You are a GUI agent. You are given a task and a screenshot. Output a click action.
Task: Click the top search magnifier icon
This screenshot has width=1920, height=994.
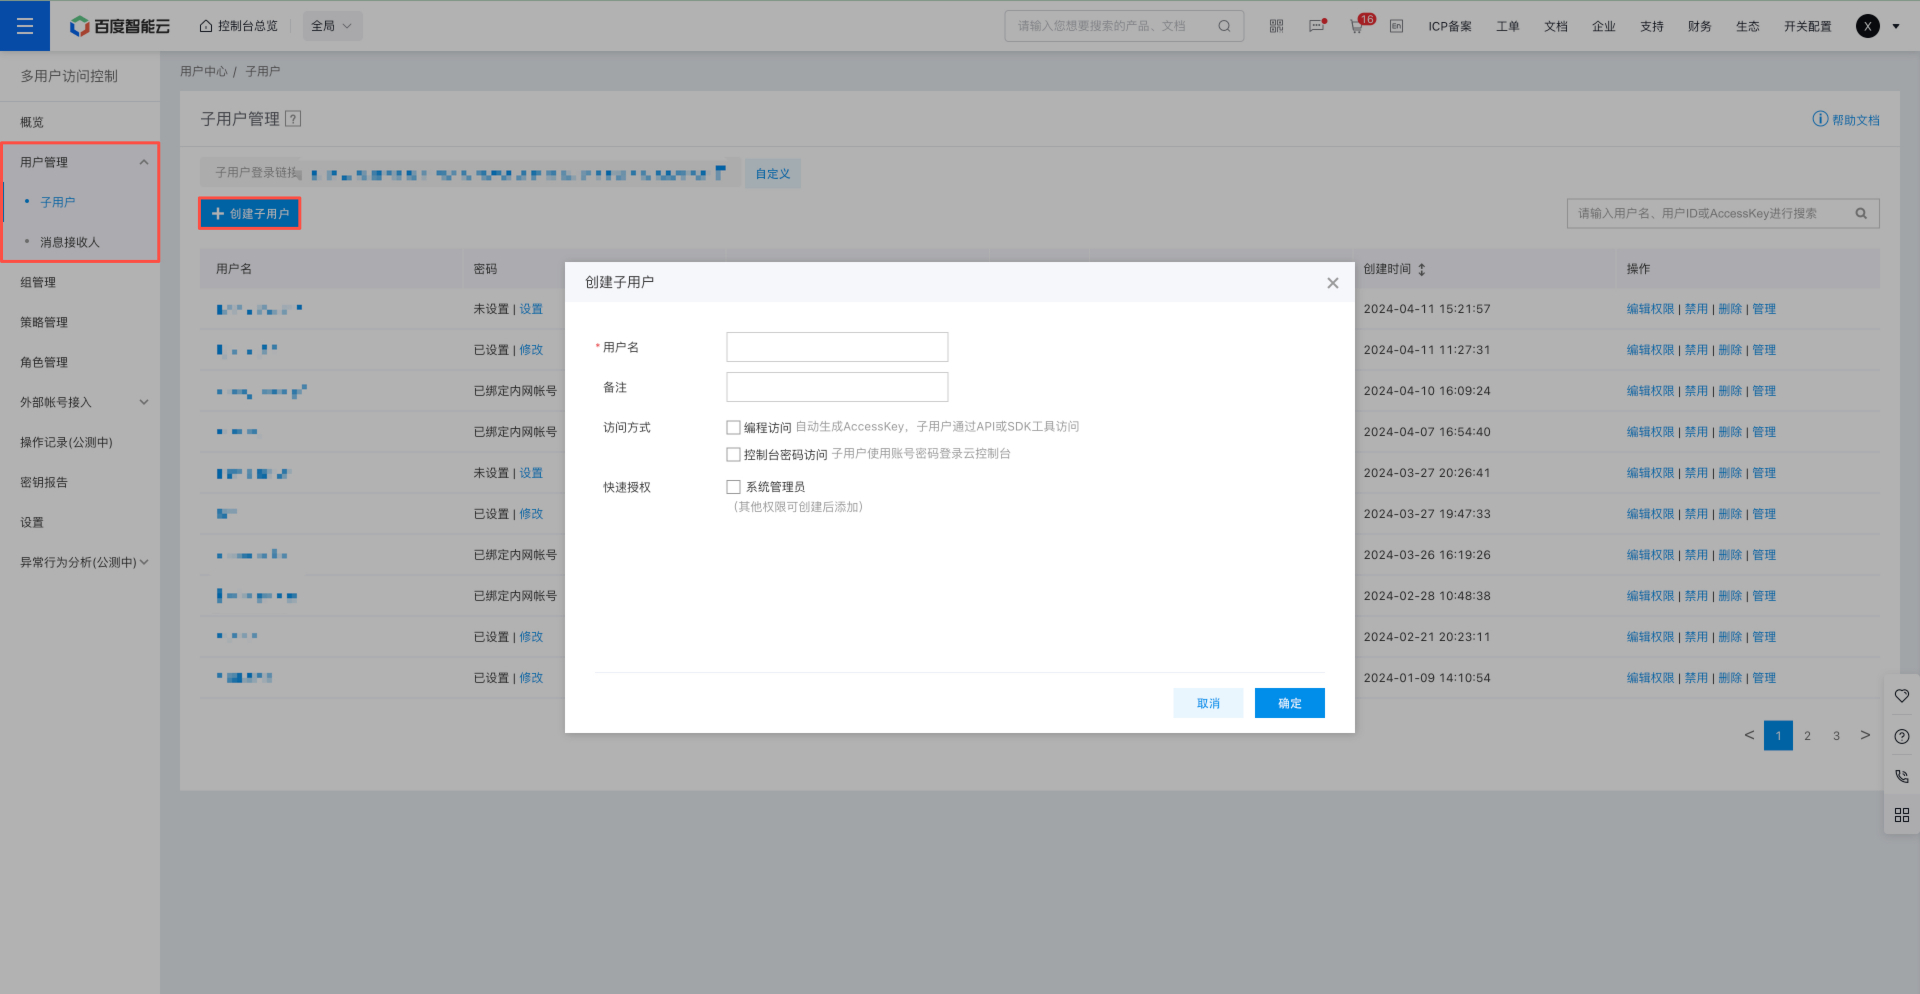(1224, 26)
